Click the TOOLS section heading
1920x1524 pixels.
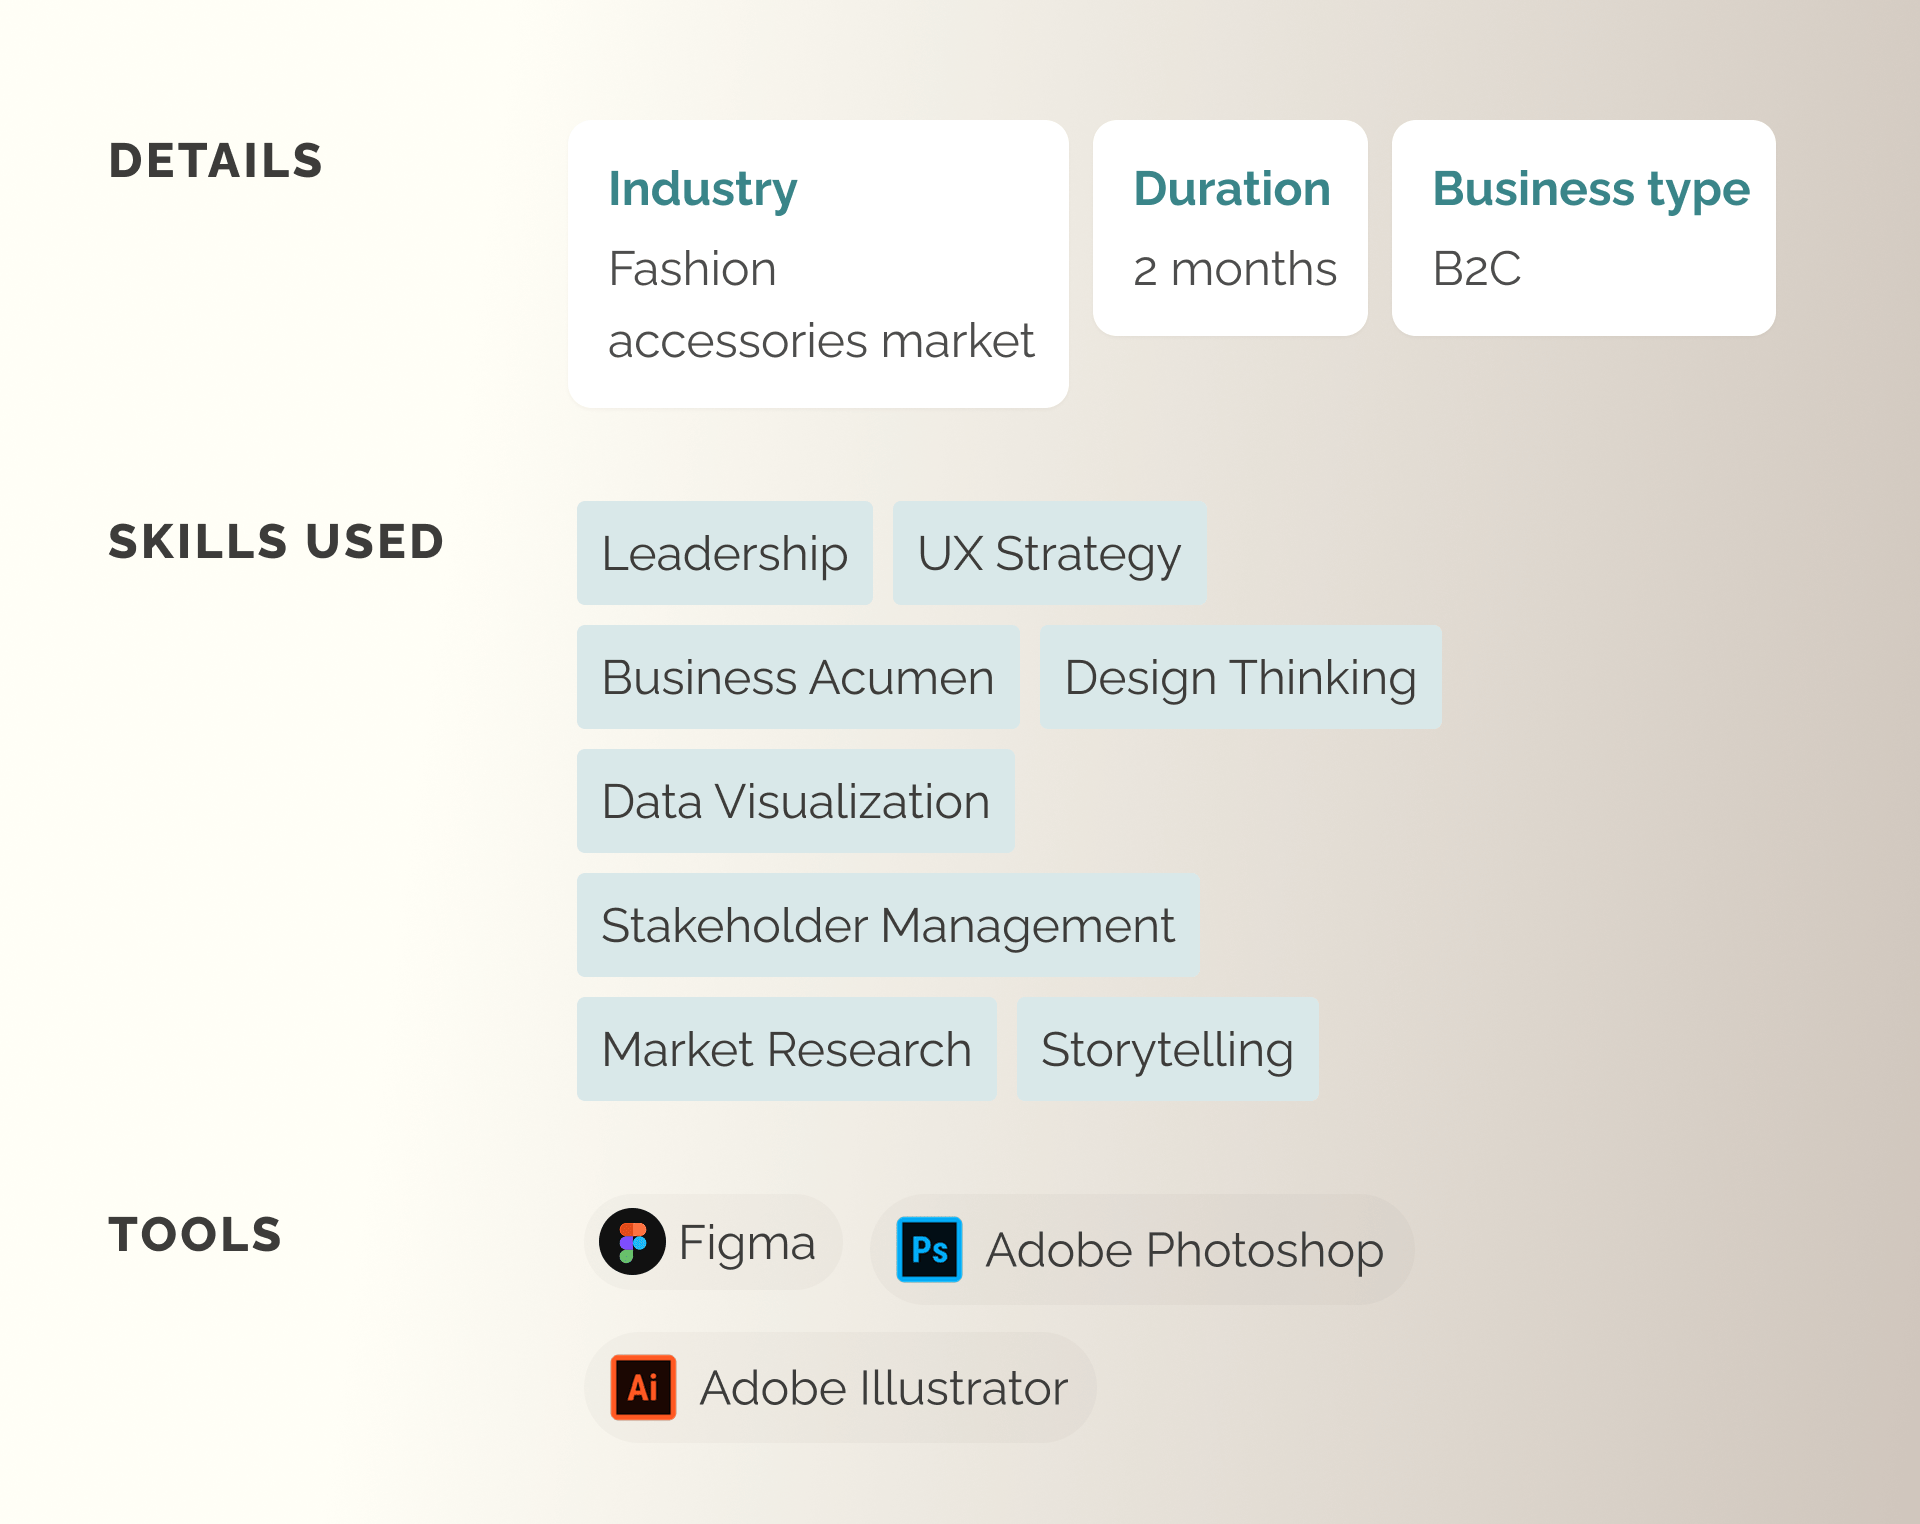click(195, 1234)
